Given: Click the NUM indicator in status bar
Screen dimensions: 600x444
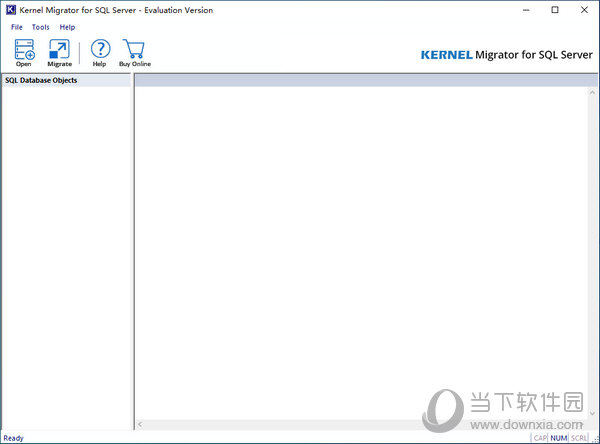Looking at the screenshot, I should click(559, 438).
